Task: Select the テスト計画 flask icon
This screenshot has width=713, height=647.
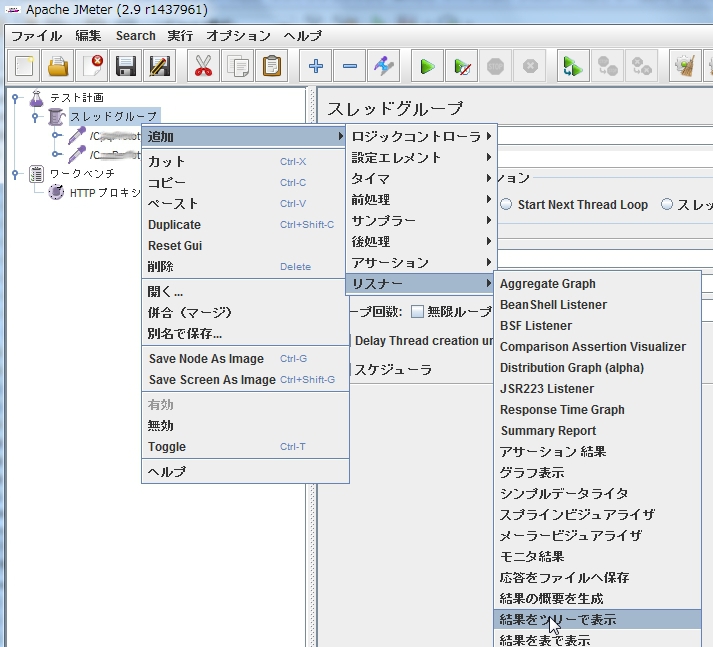Action: point(36,98)
